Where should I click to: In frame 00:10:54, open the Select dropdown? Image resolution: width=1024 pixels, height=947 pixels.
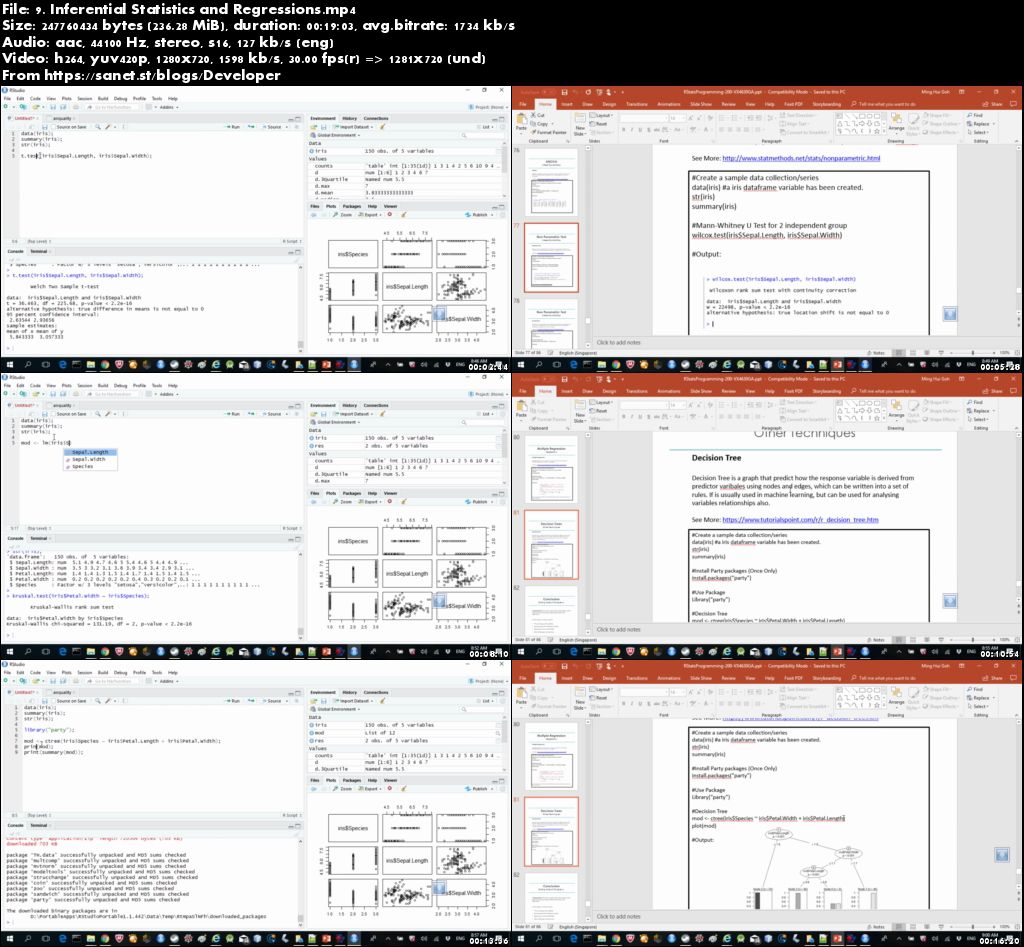(978, 419)
